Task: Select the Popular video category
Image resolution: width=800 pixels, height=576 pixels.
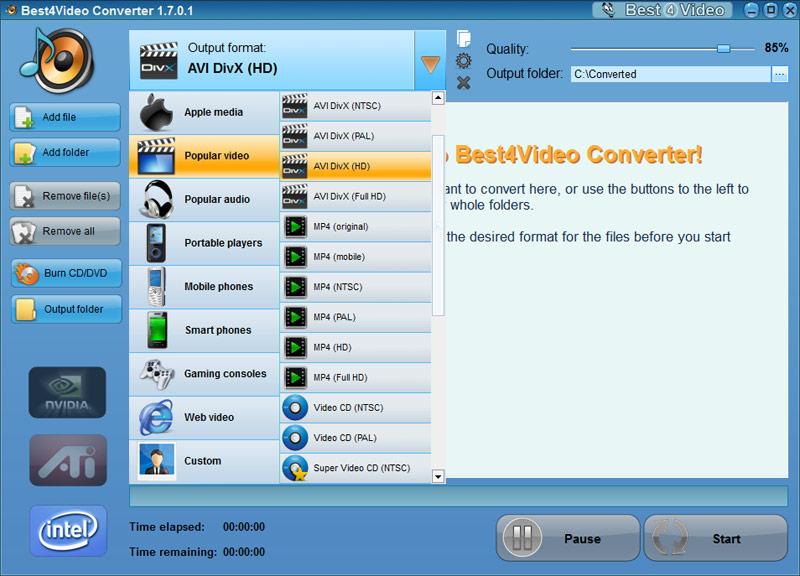Action: 204,156
